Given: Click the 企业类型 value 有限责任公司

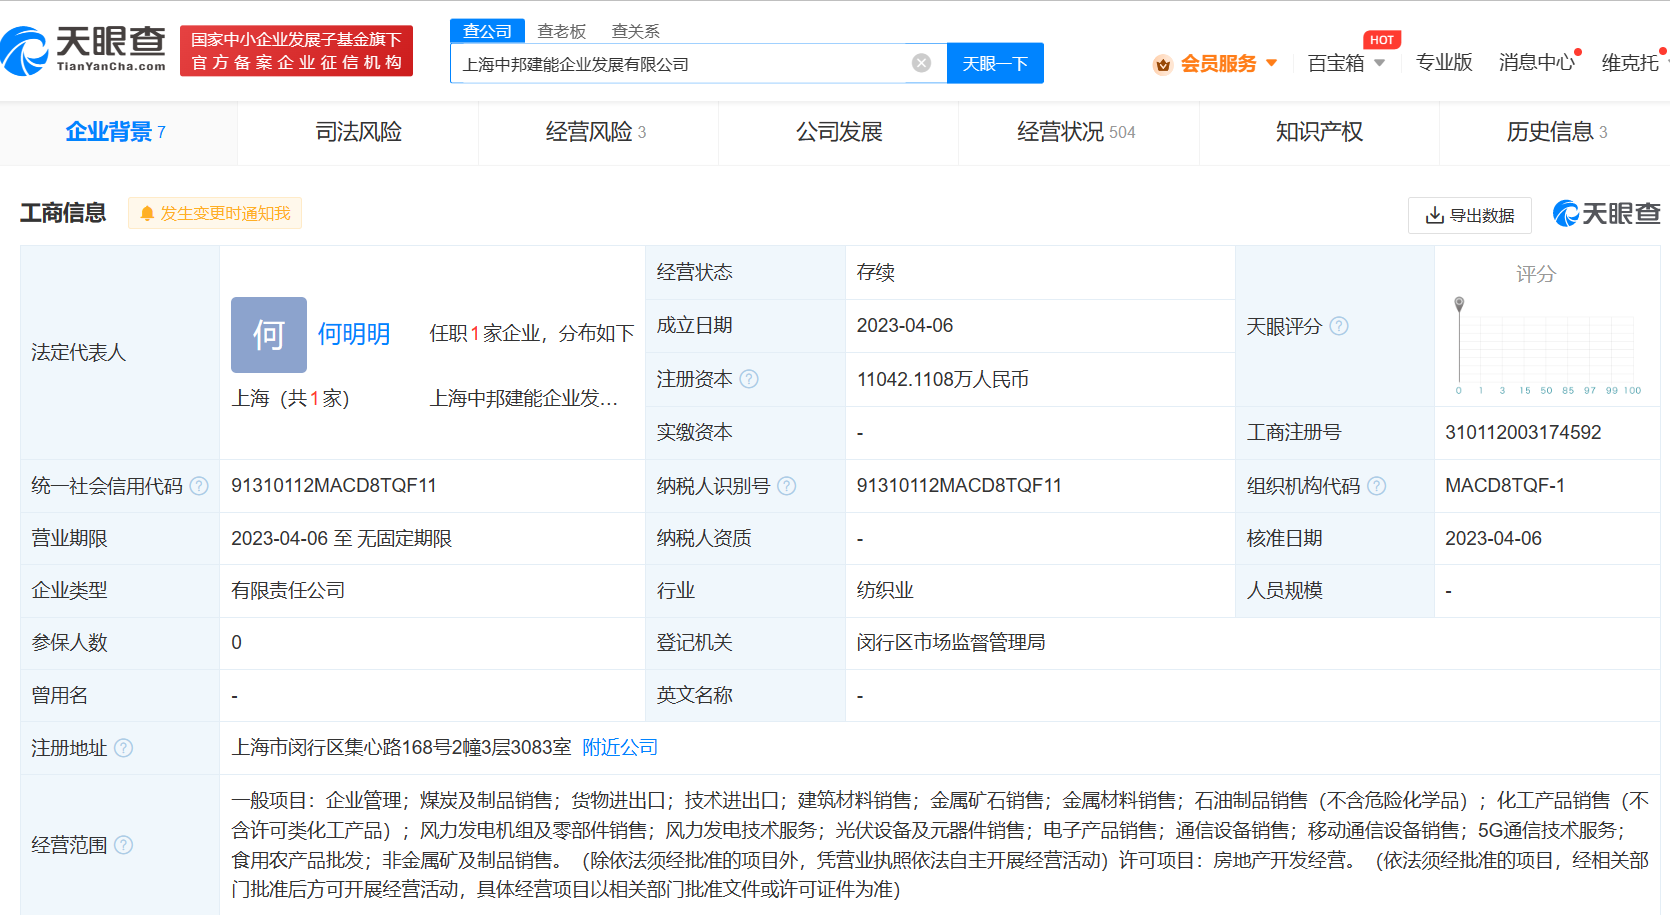Looking at the screenshot, I should (288, 590).
